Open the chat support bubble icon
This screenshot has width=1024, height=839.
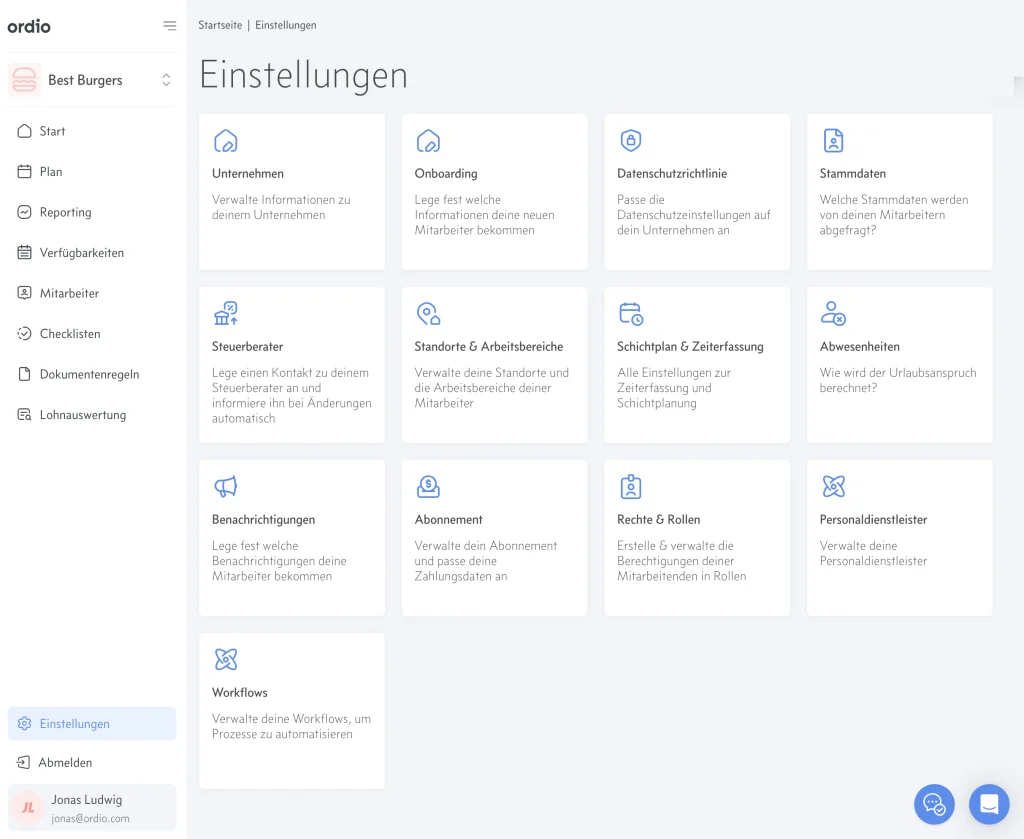[934, 804]
